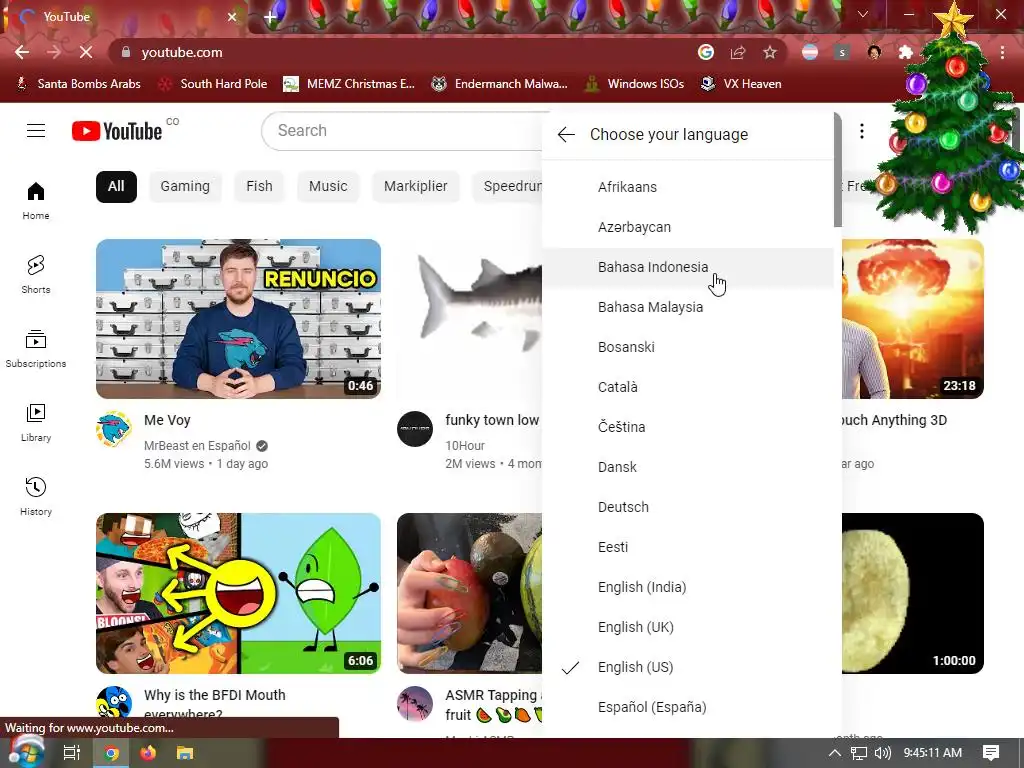Pick English (UK)

(x=688, y=627)
